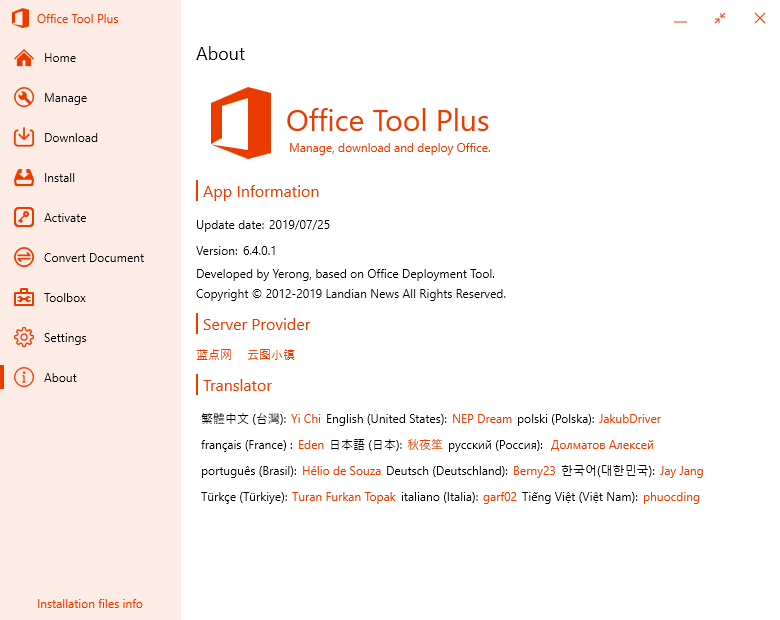Screen dimensions: 780x620
Task: Open translator link garf02
Action: coord(499,497)
